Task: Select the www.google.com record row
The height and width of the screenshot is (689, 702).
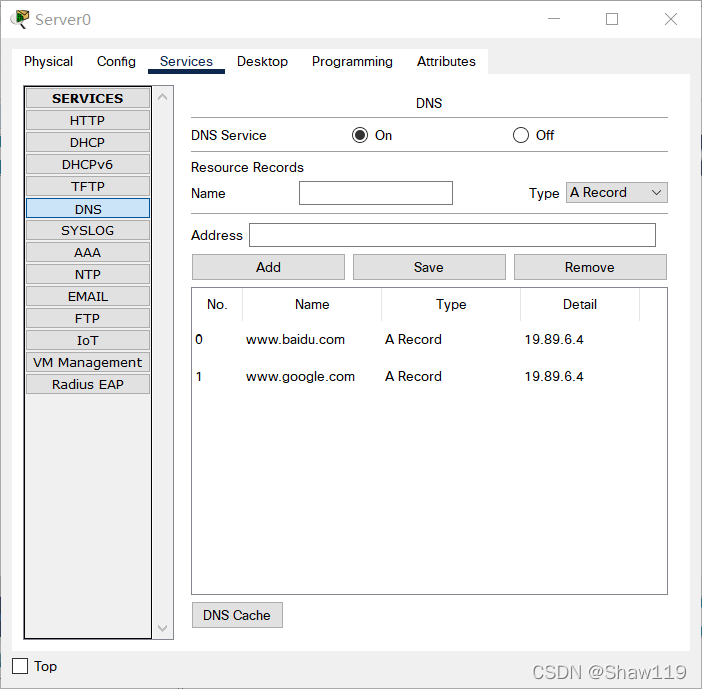Action: tap(300, 377)
